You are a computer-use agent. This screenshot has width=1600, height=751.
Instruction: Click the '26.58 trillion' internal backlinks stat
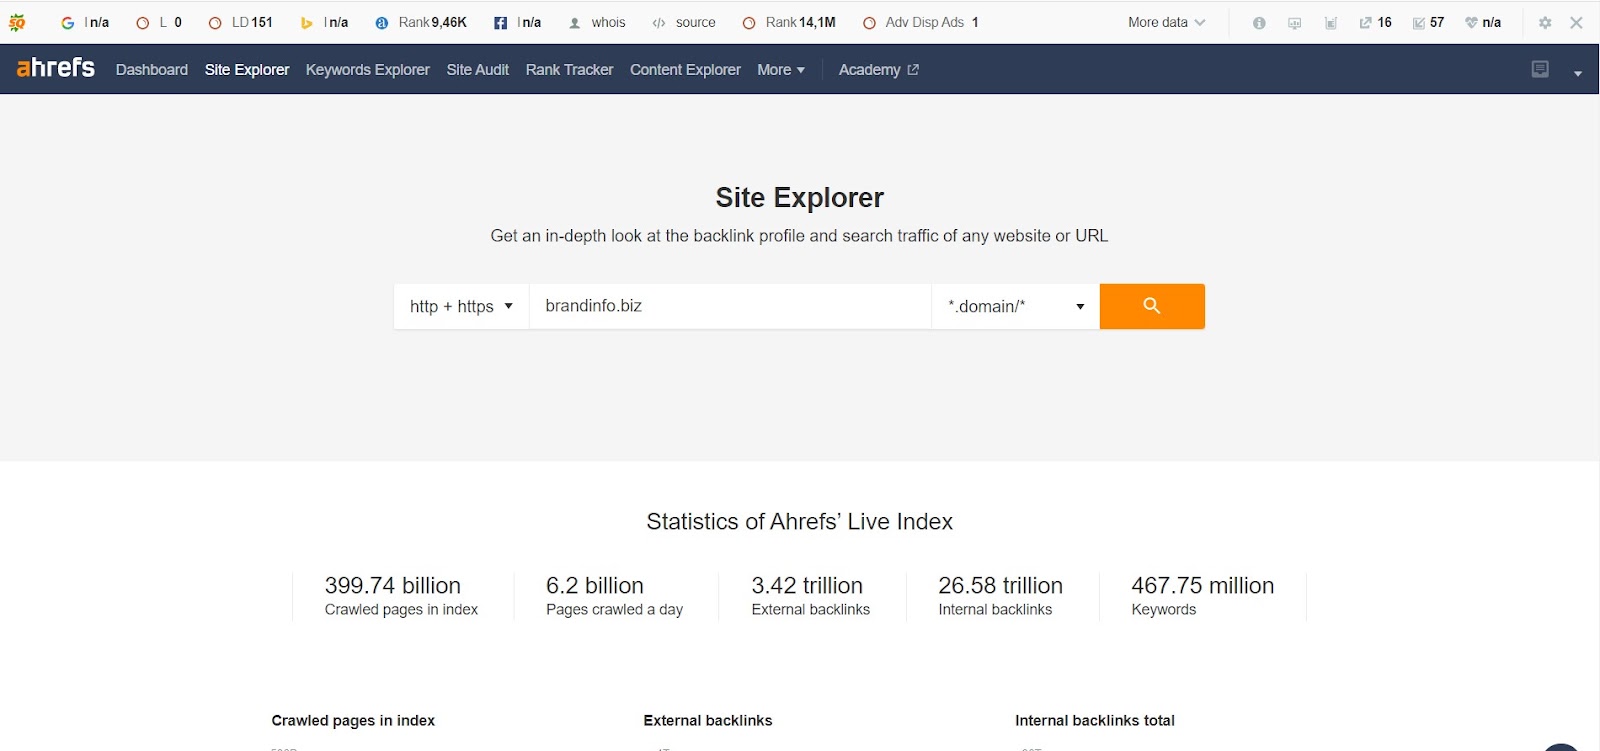pyautogui.click(x=1000, y=585)
